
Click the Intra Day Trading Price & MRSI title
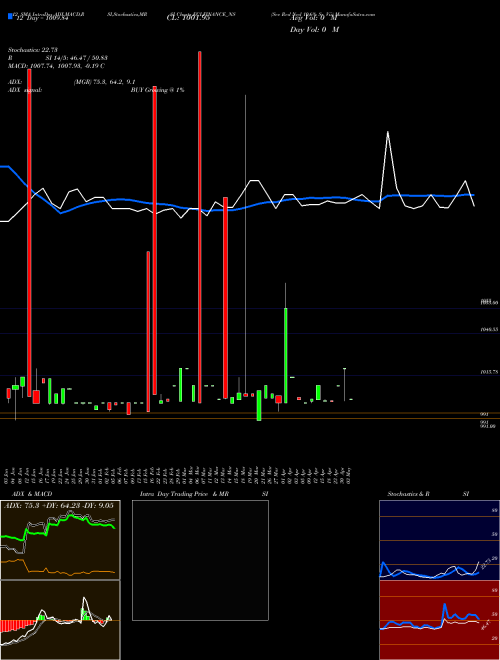pyautogui.click(x=204, y=494)
